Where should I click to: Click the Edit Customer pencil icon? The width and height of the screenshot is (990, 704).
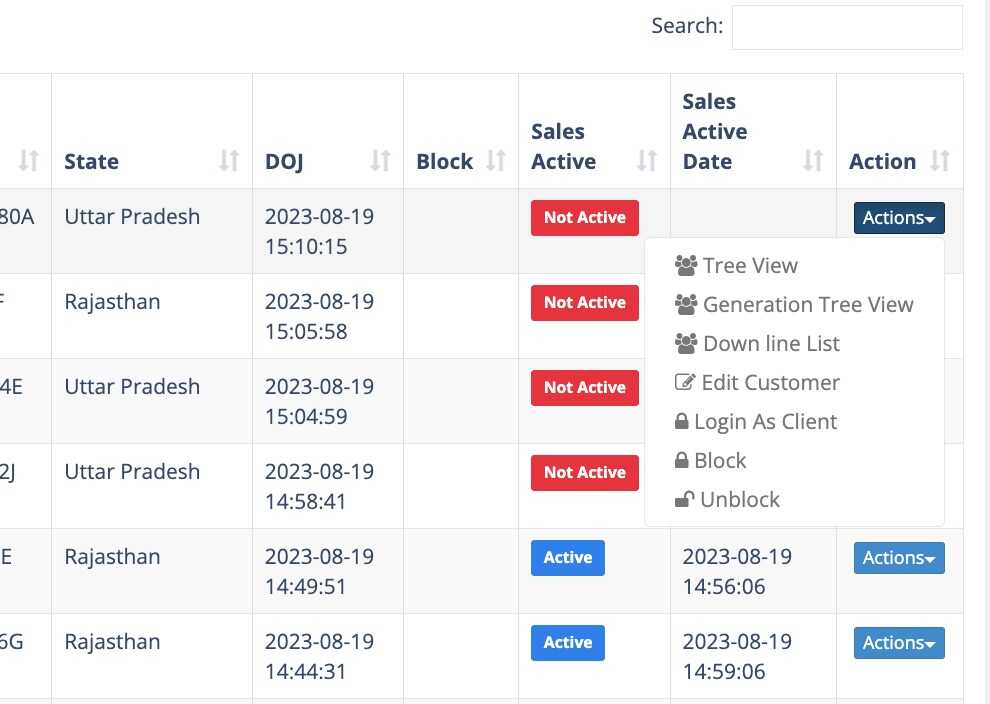click(x=685, y=383)
